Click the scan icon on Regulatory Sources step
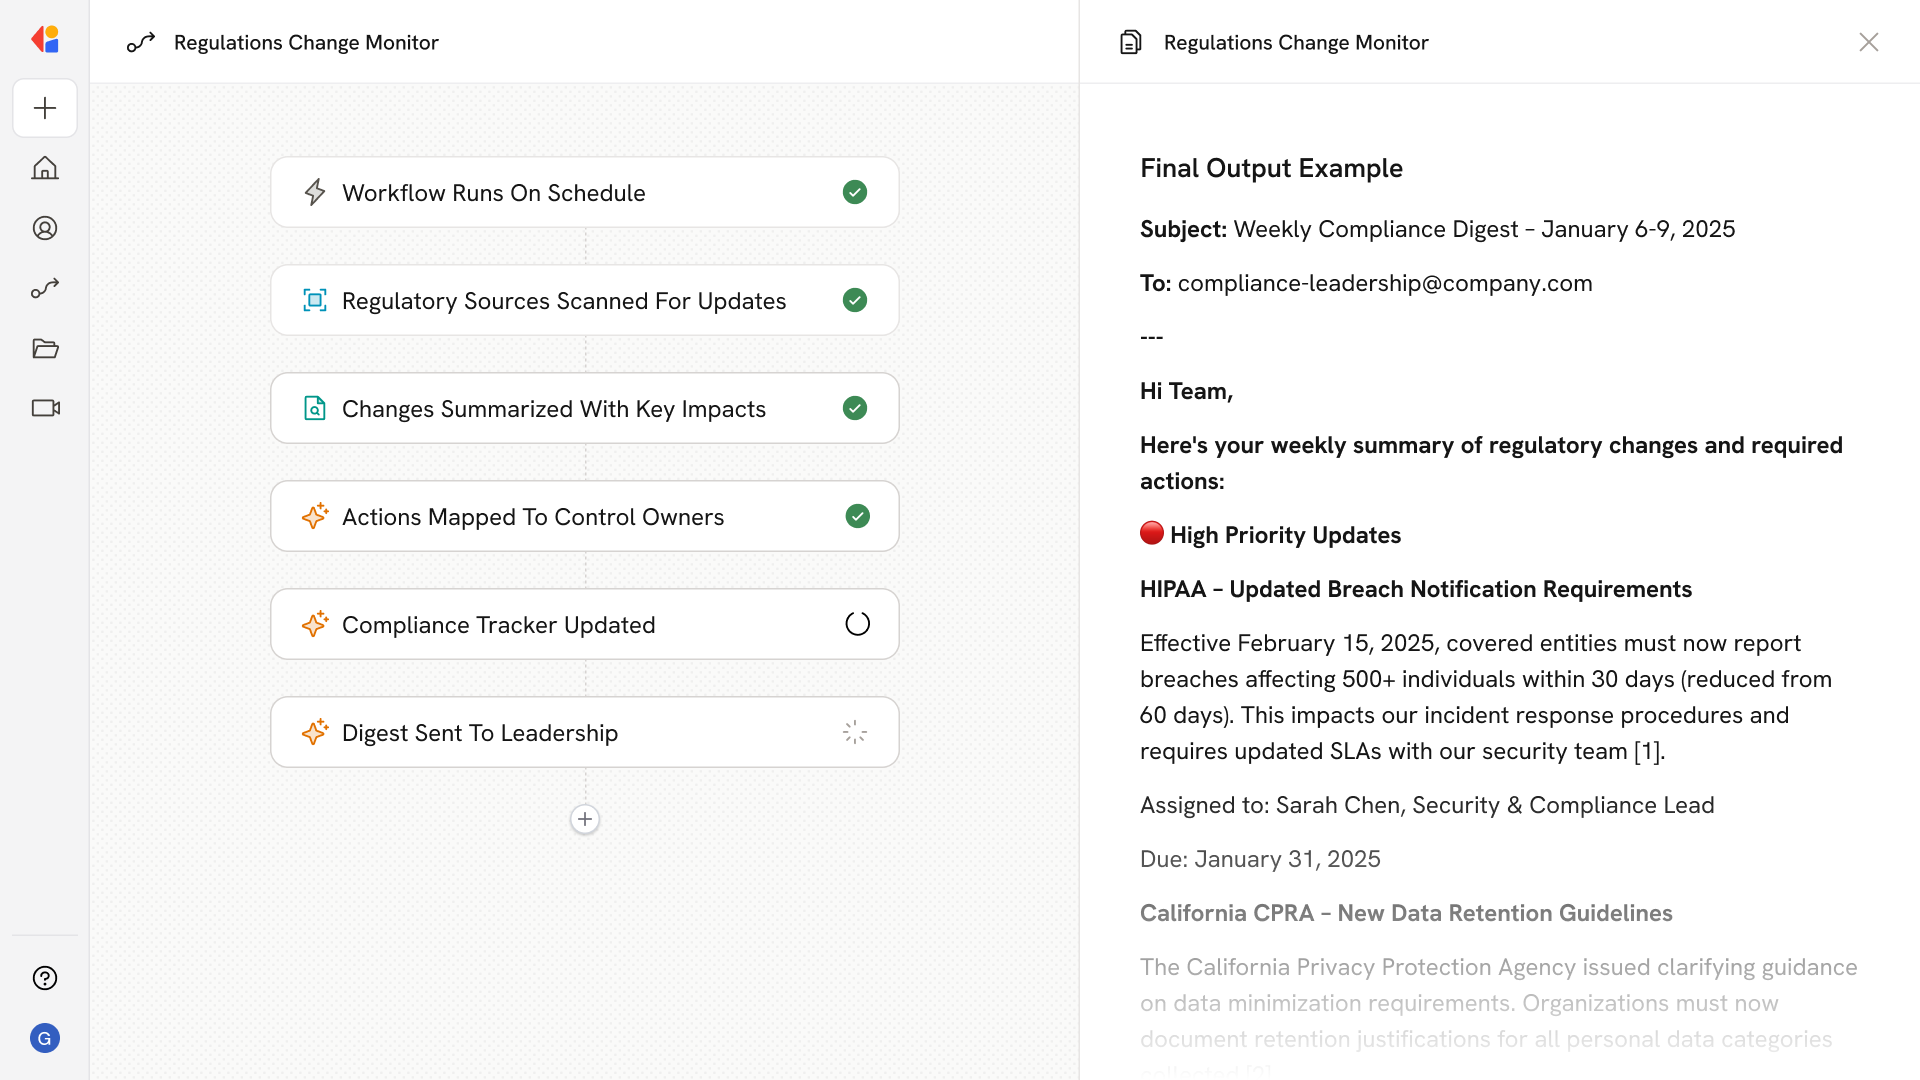Screen dimensions: 1920x1080 pos(315,300)
